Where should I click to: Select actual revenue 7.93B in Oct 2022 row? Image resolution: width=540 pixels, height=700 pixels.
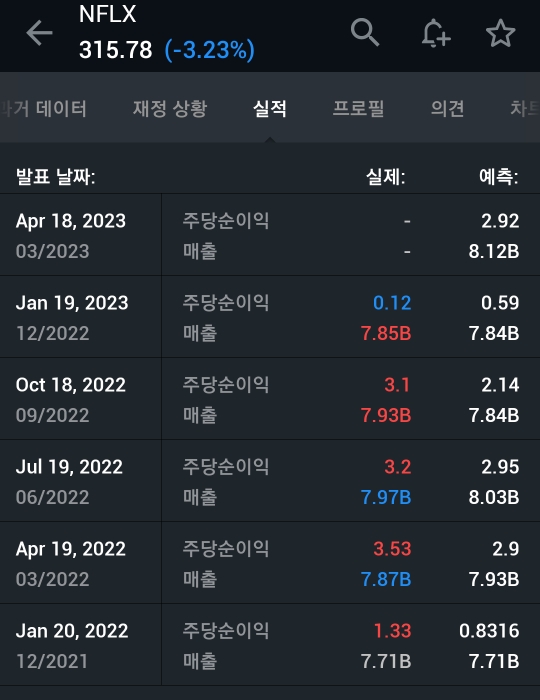tap(386, 416)
